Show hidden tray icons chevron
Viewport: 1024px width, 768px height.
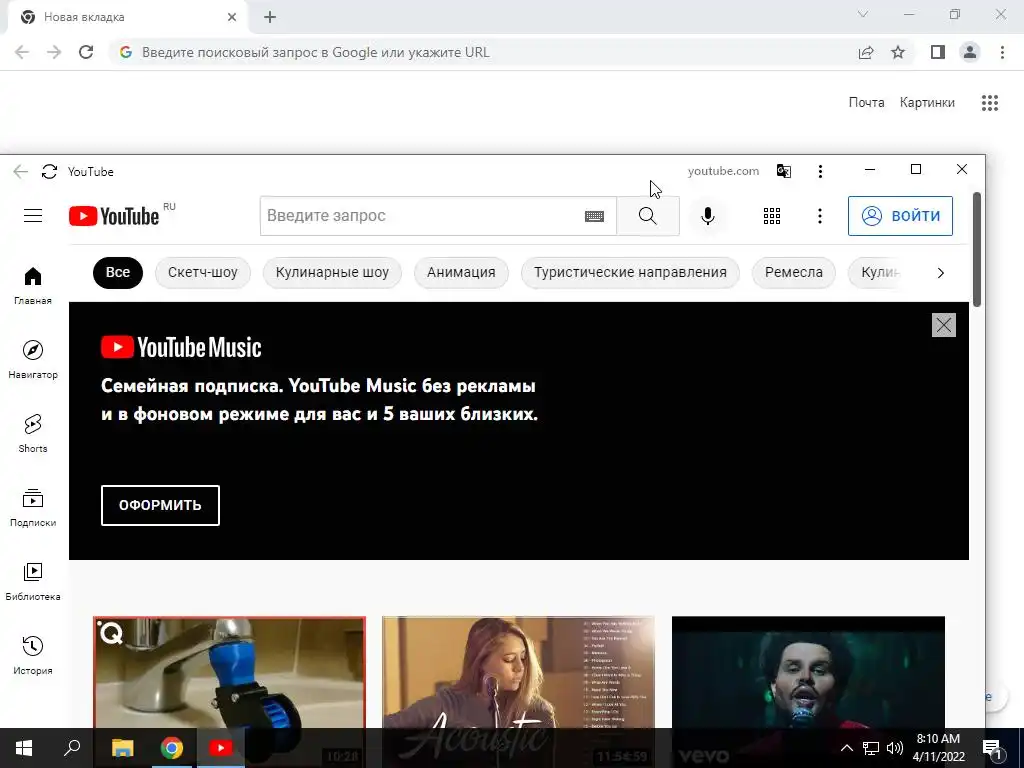tap(846, 748)
